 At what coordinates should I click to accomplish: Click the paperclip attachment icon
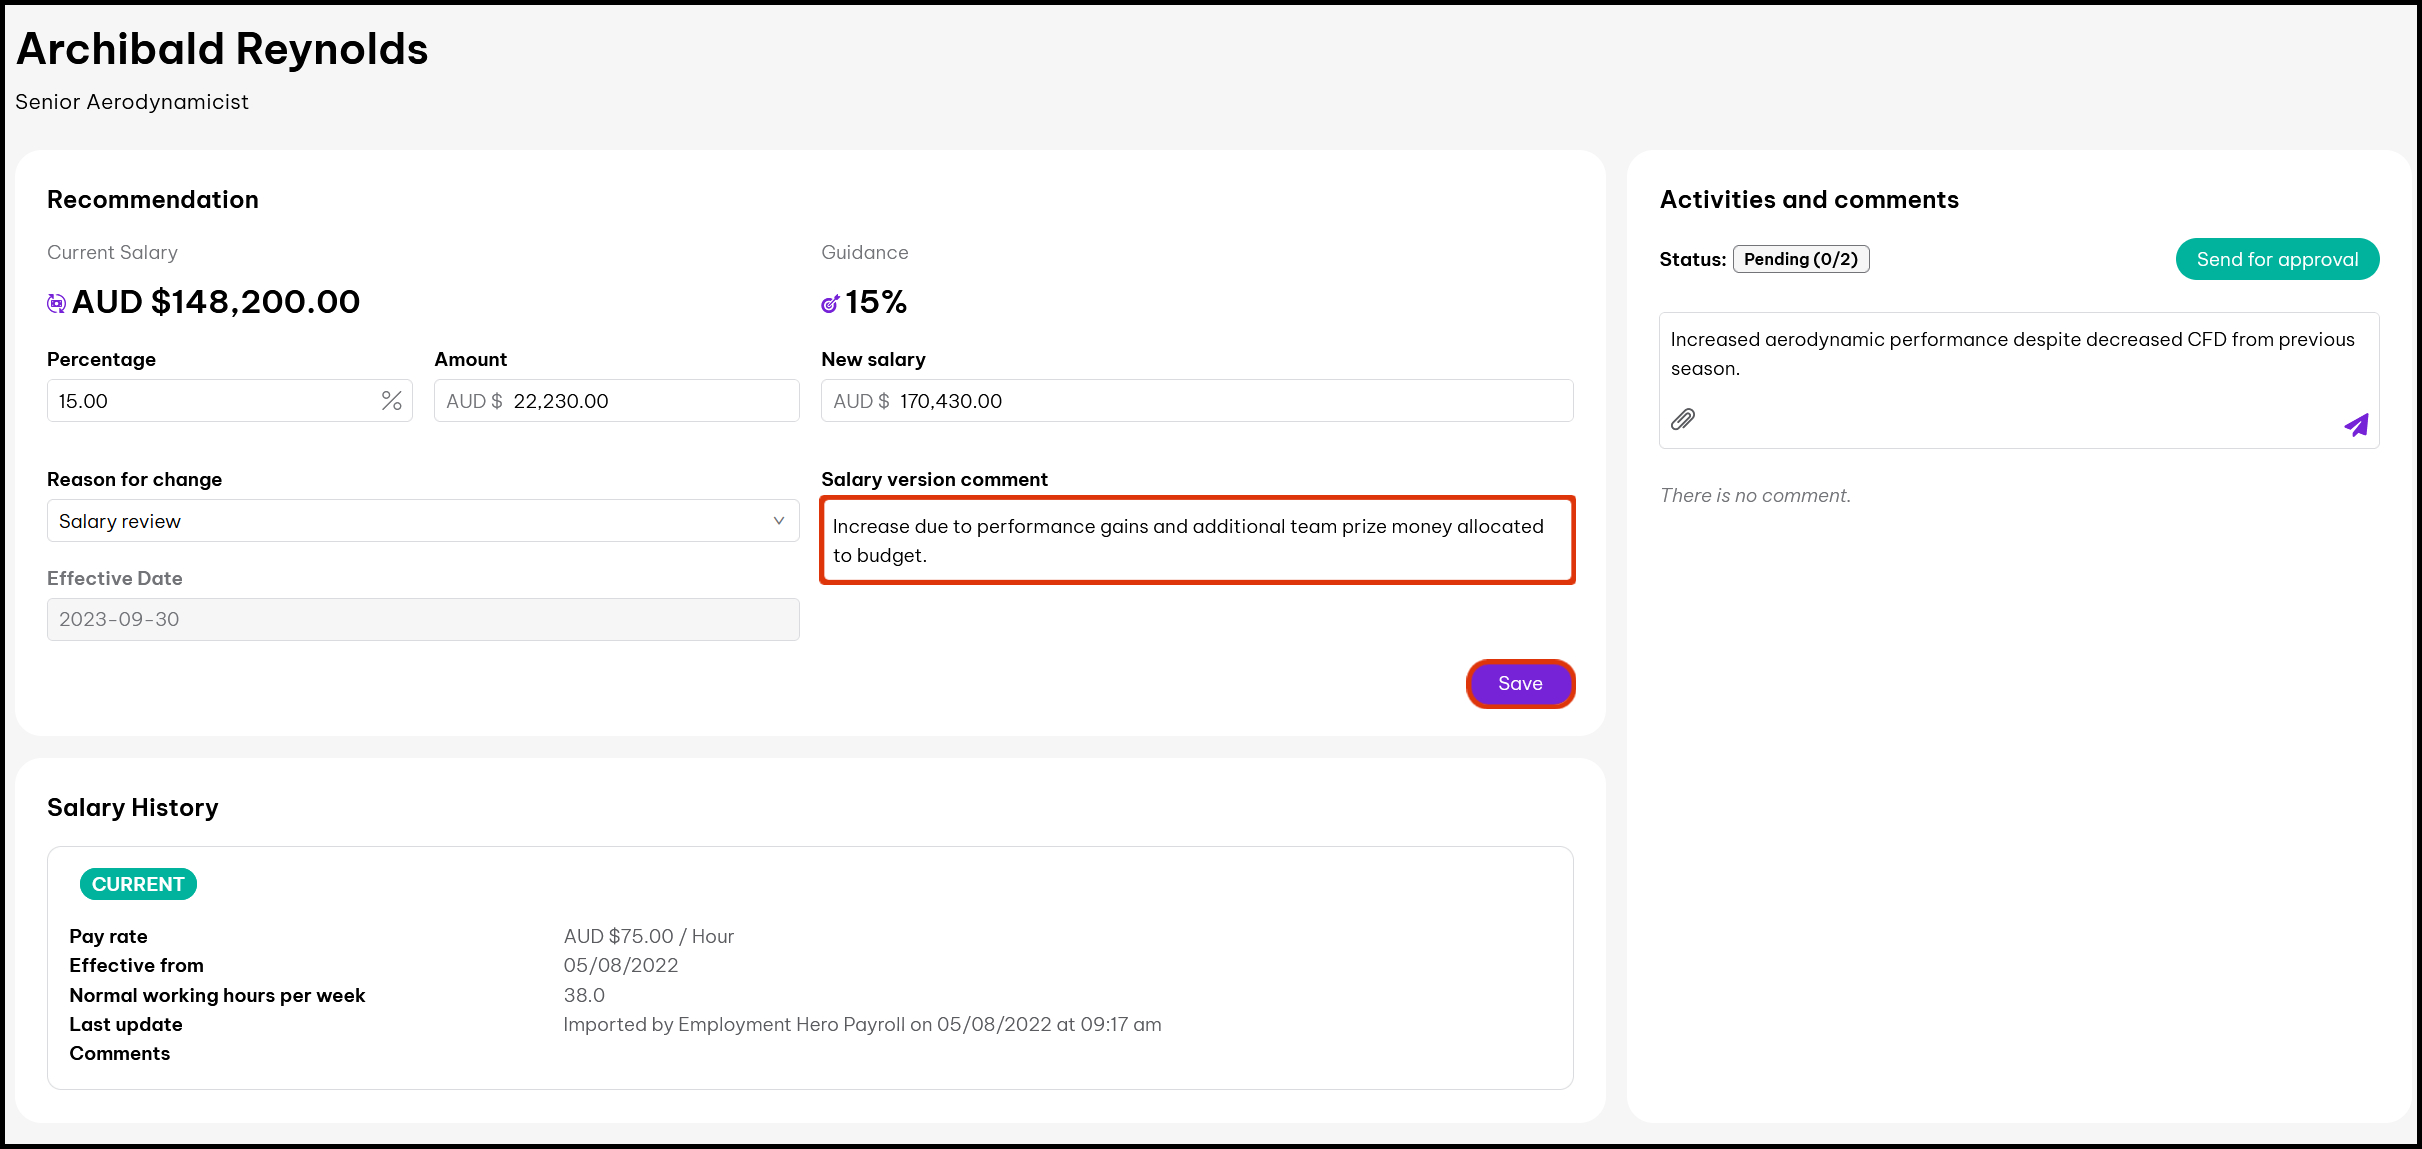point(1683,419)
